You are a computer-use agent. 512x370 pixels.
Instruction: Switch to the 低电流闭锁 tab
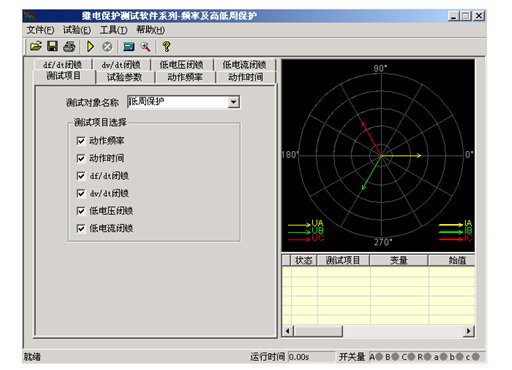[x=244, y=65]
